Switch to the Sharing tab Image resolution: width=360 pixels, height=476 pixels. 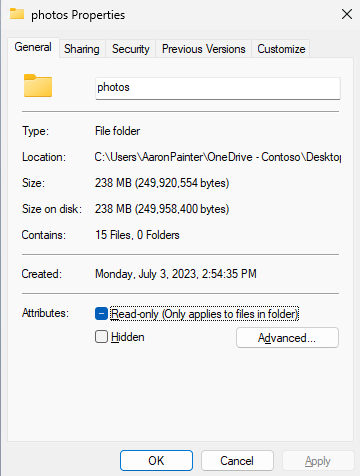pyautogui.click(x=82, y=49)
